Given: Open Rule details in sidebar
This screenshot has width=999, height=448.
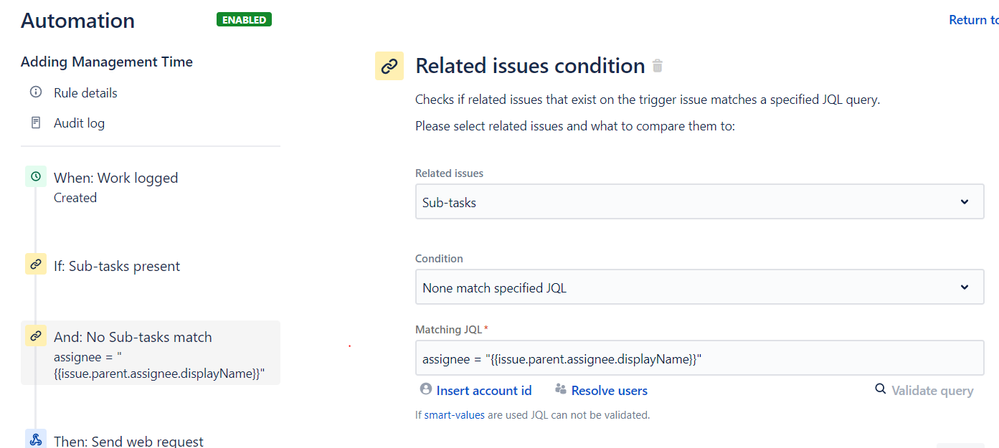Looking at the screenshot, I should click(85, 93).
